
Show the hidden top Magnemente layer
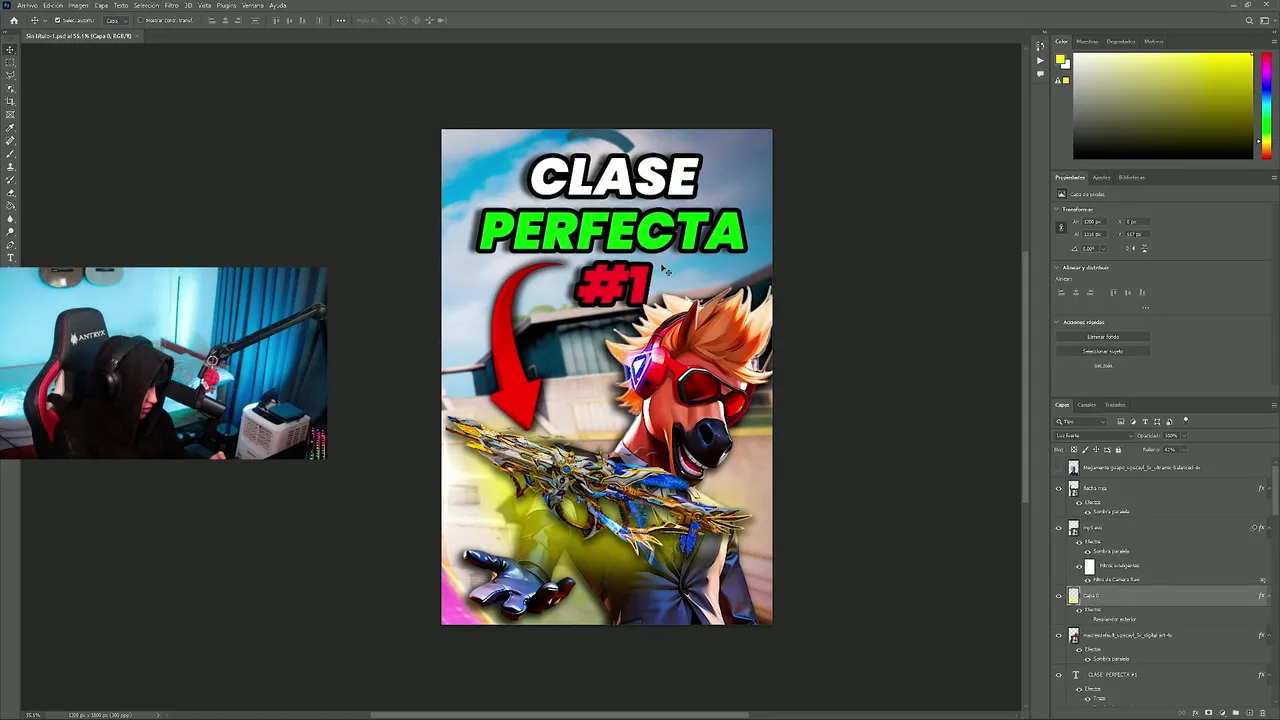[x=1058, y=467]
